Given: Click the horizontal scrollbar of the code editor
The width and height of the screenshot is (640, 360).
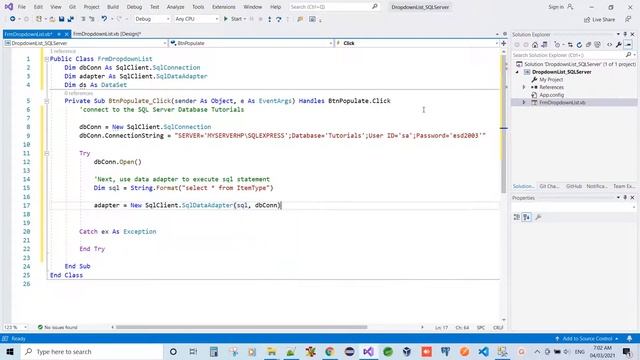Looking at the screenshot, I should click(242, 327).
